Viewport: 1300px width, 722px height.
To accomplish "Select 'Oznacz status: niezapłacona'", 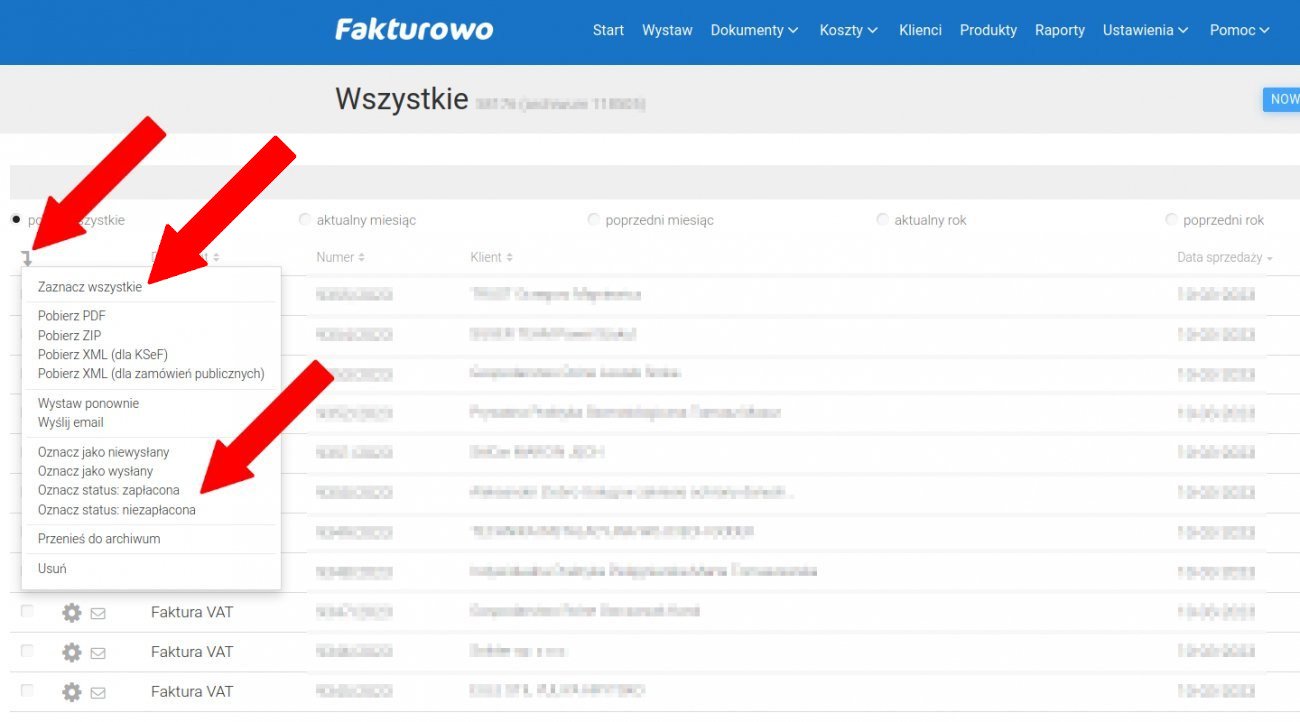I will 117,510.
